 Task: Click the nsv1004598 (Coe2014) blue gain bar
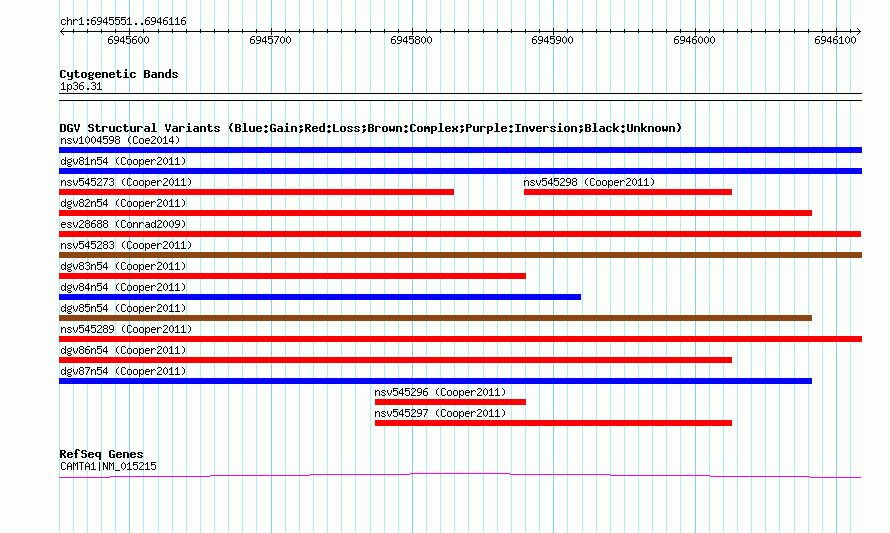coord(460,150)
